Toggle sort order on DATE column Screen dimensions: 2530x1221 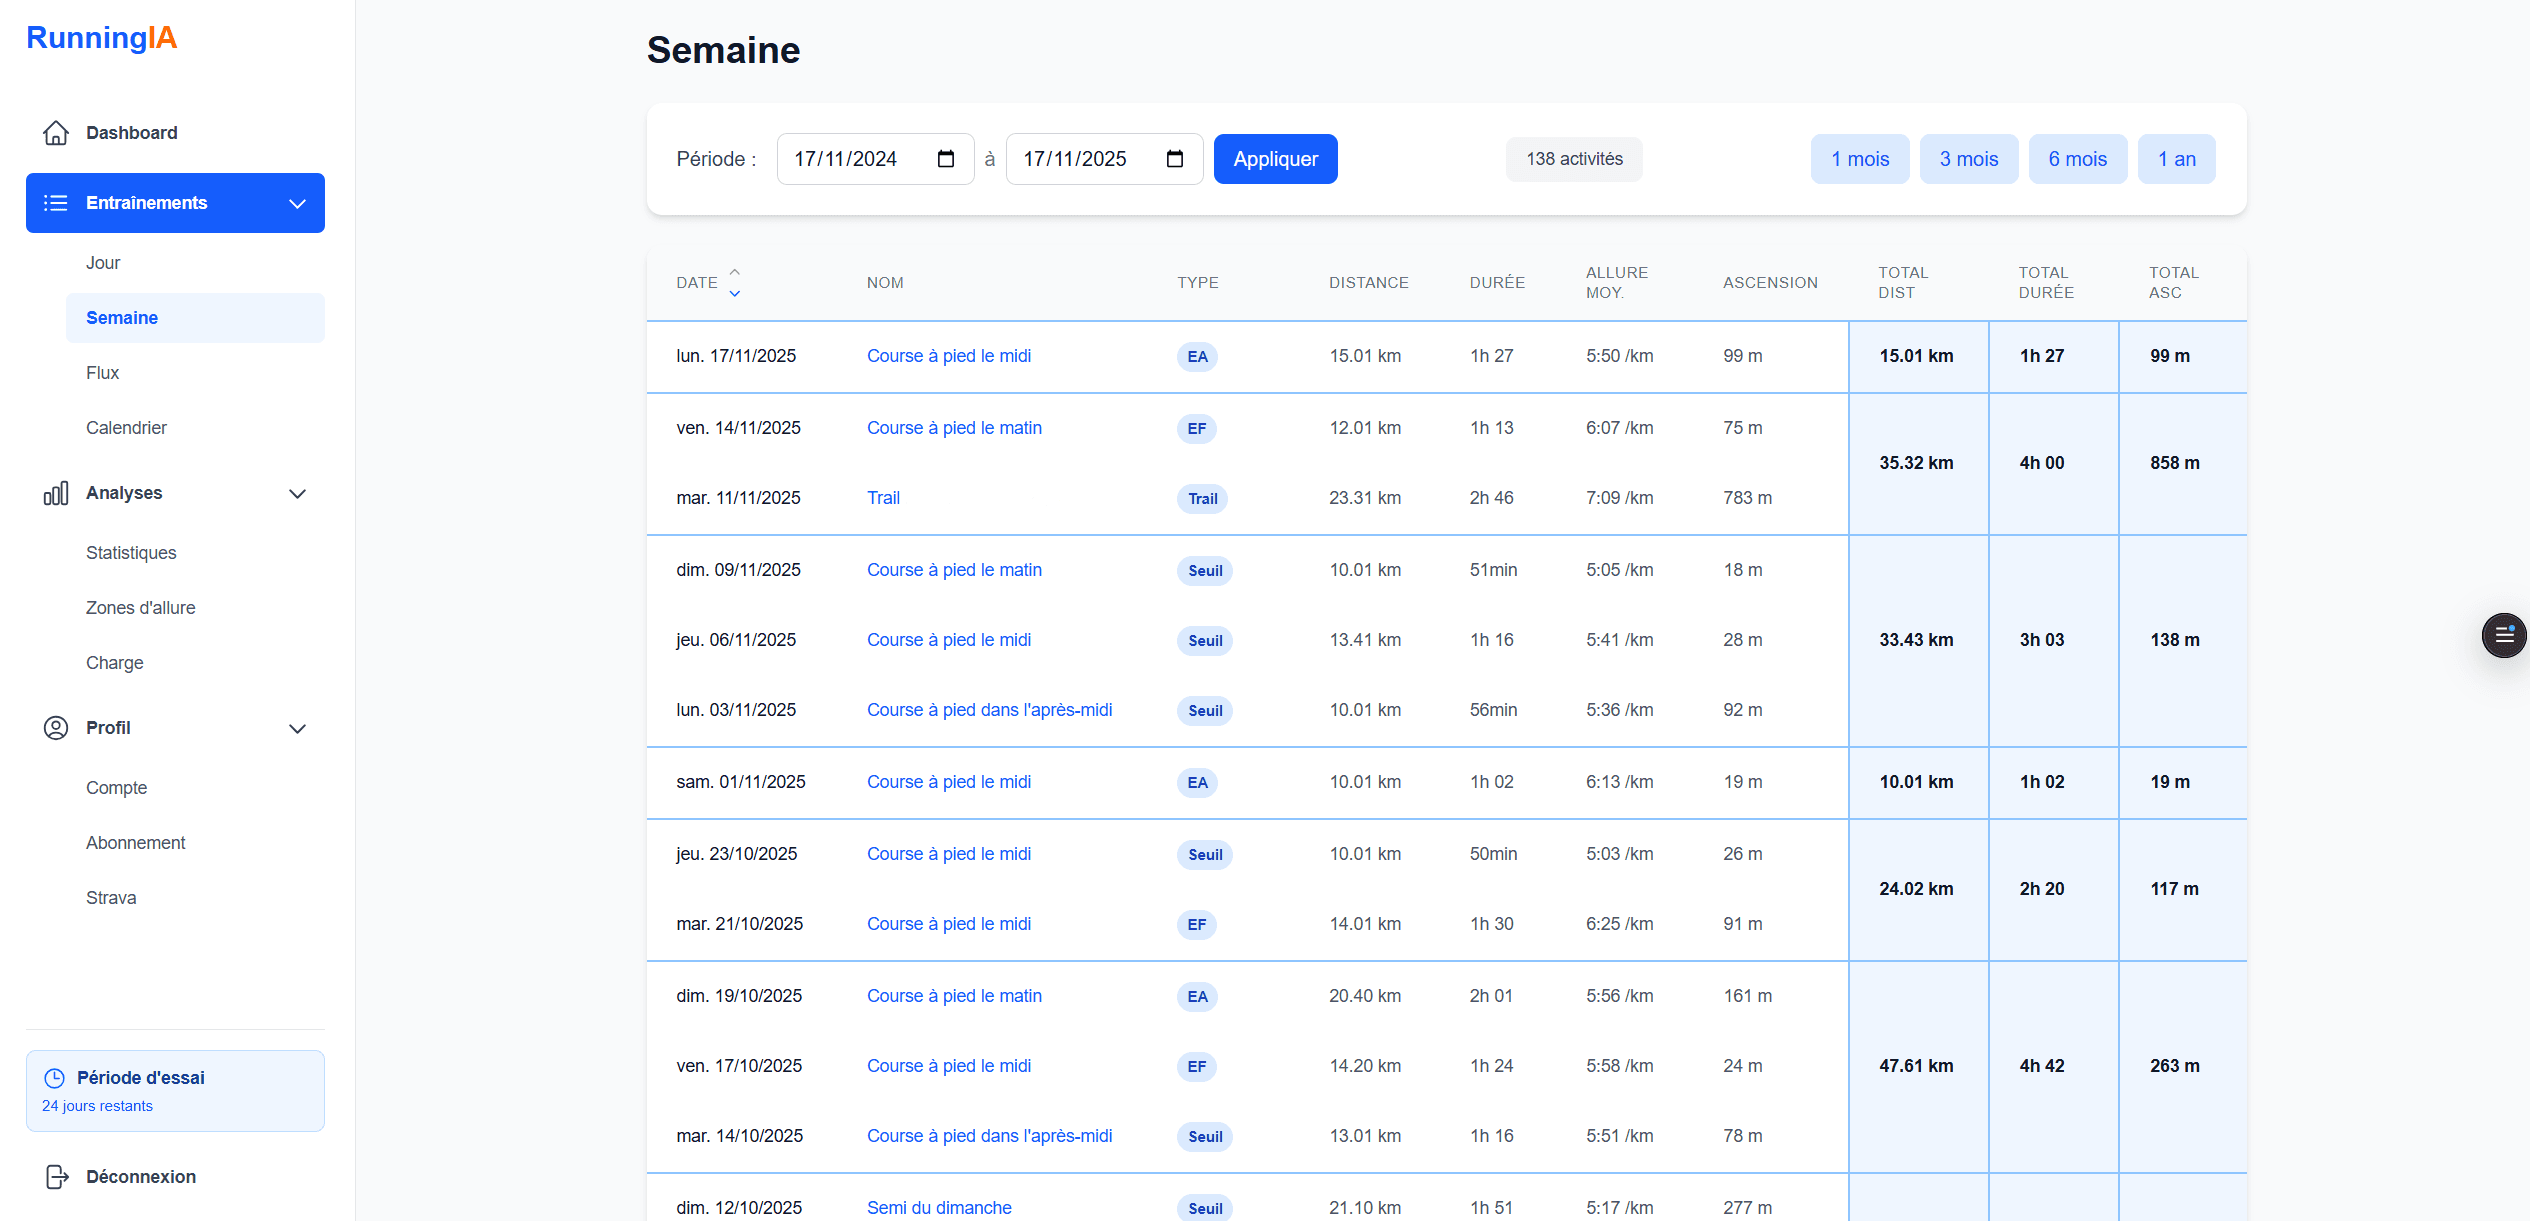coord(734,283)
